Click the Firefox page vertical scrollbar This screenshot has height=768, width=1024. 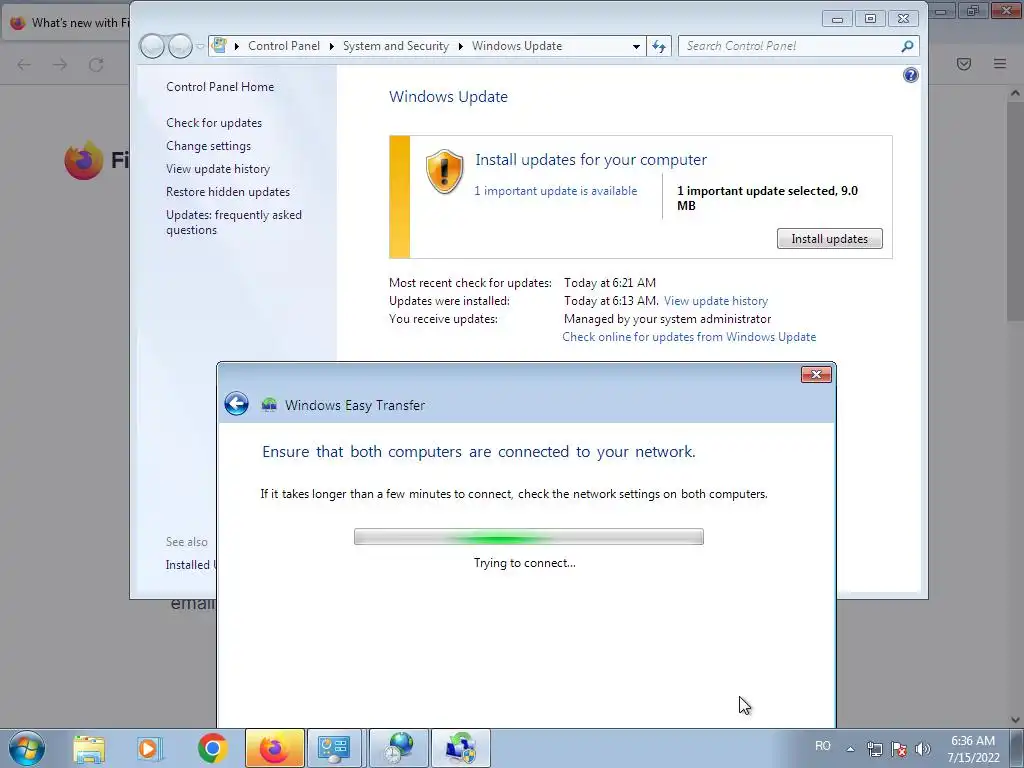1015,212
